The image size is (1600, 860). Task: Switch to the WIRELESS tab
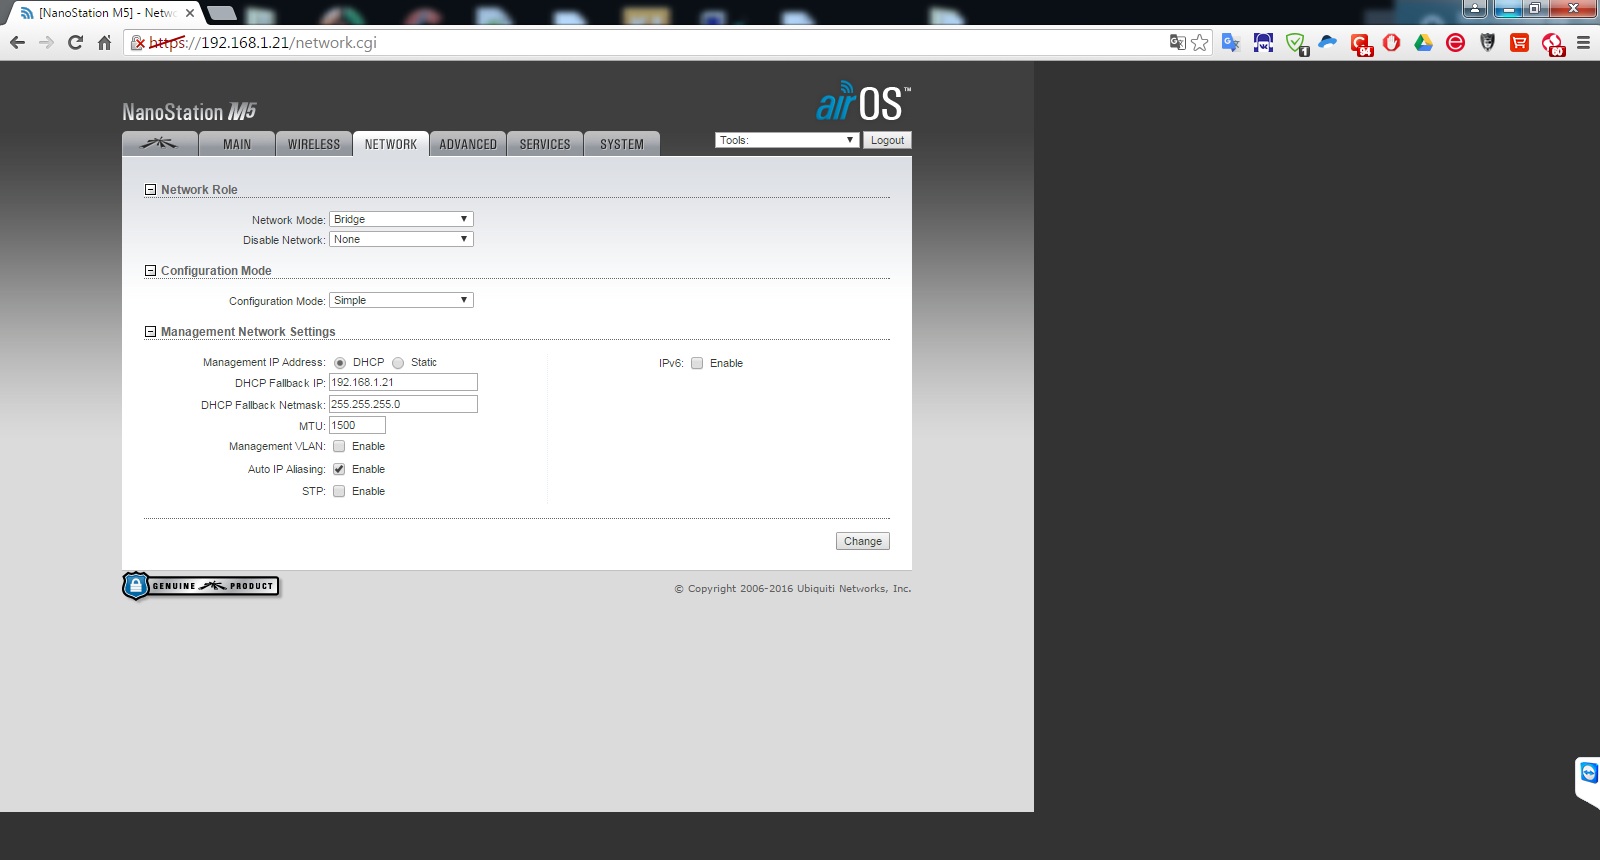314,144
